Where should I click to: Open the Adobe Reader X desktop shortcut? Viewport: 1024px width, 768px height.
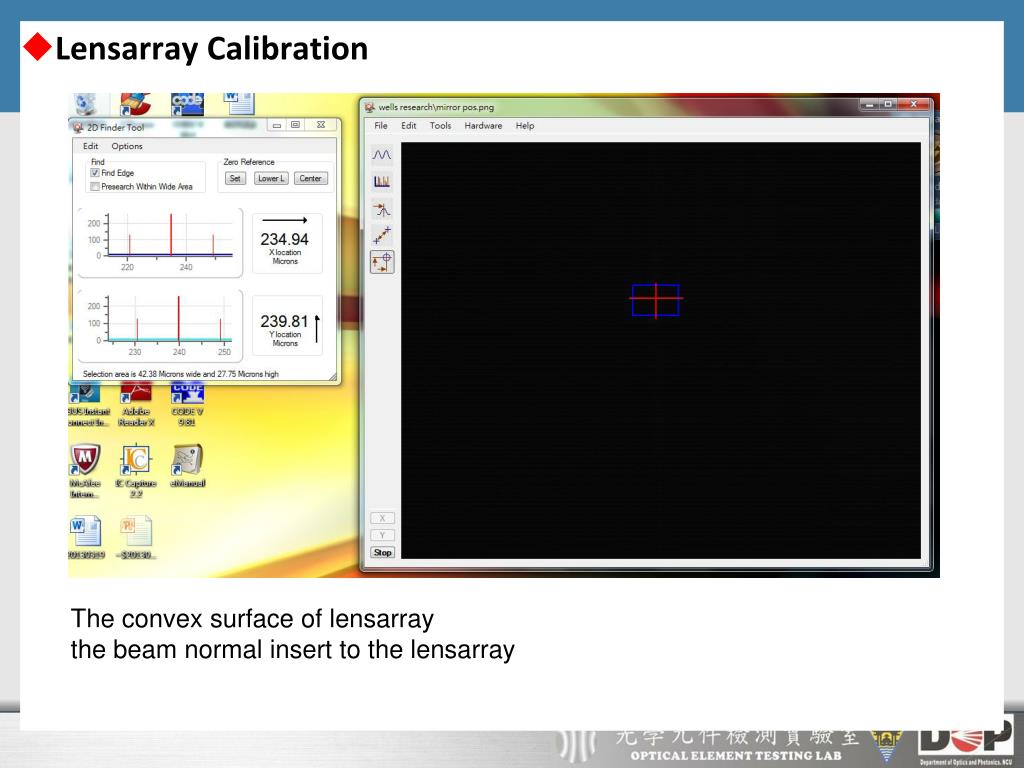(x=136, y=405)
